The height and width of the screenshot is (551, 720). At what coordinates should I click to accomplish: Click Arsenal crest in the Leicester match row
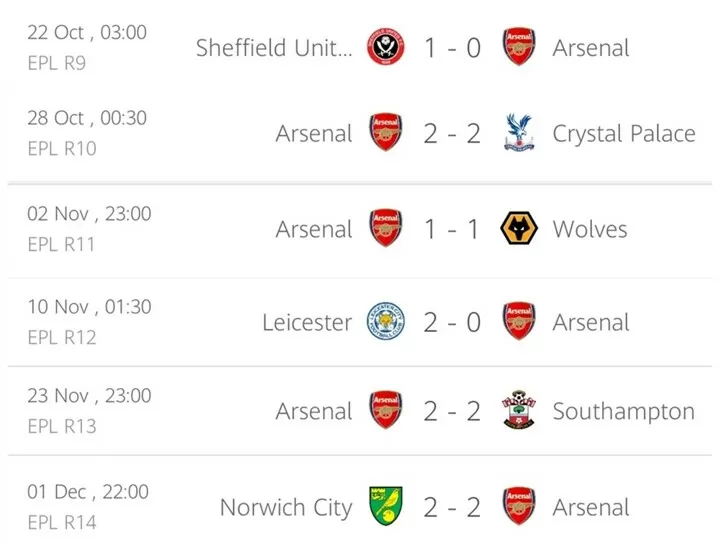click(519, 322)
